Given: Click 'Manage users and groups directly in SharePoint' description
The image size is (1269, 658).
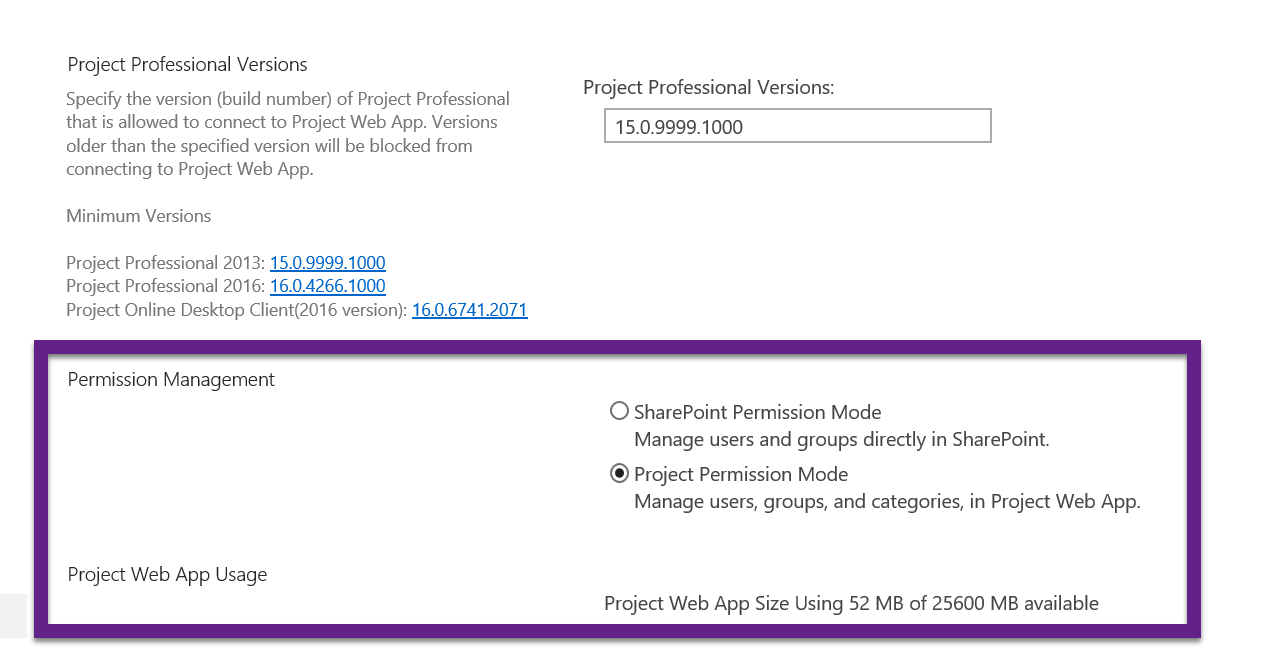Looking at the screenshot, I should point(841,439).
